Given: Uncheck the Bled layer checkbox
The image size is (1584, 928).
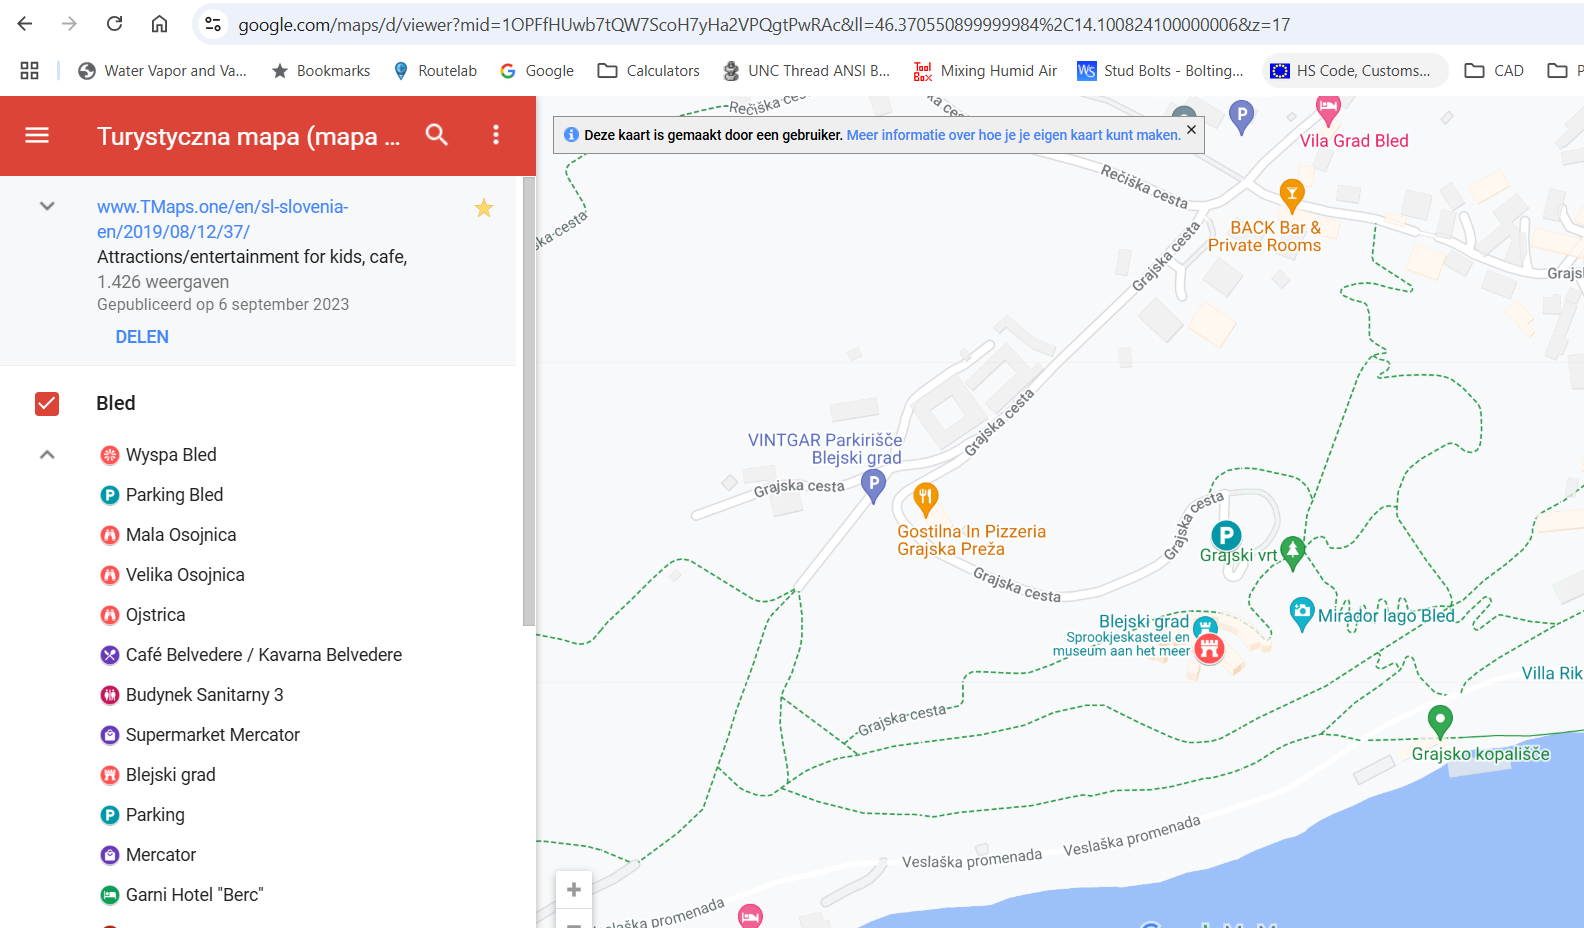Looking at the screenshot, I should [47, 403].
